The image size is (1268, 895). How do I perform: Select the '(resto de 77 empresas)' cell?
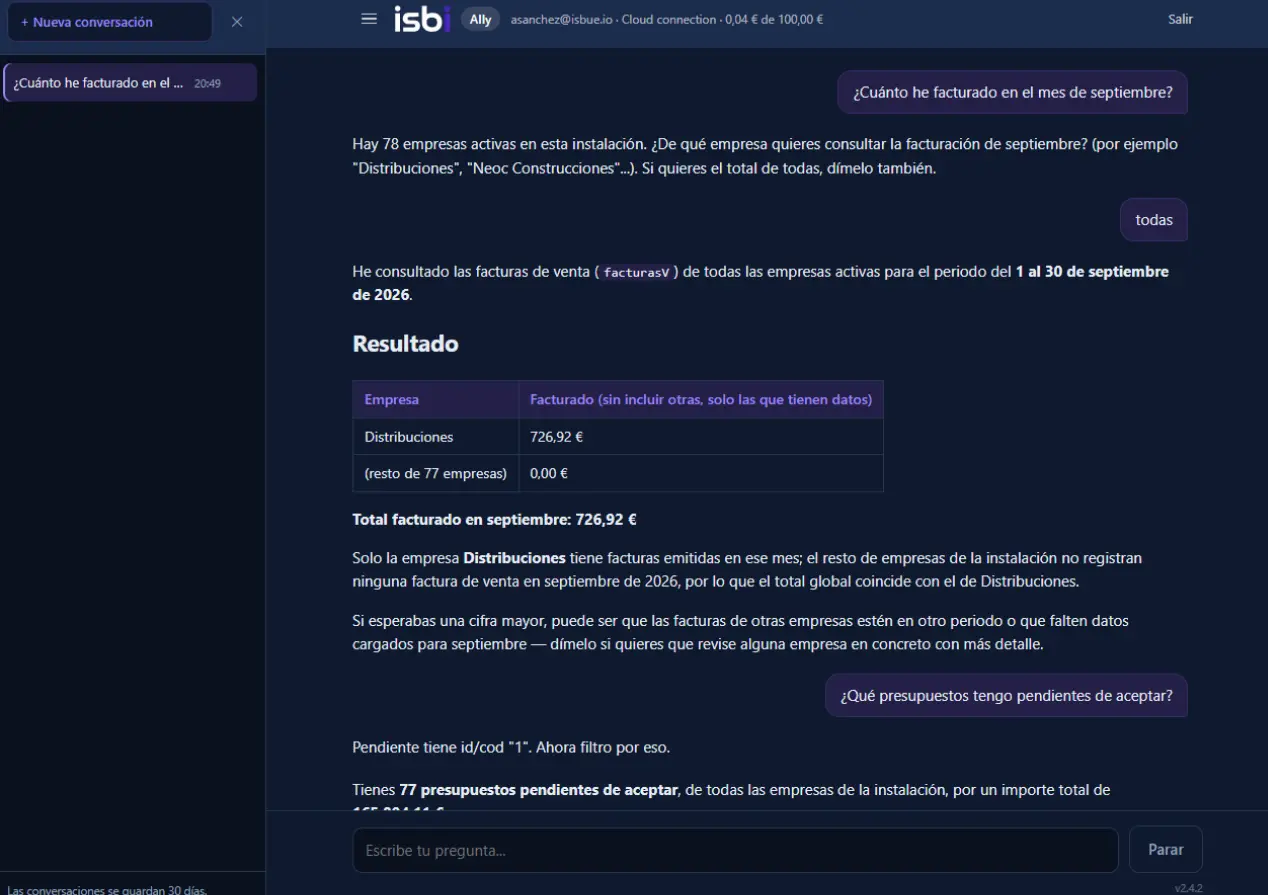pos(435,473)
